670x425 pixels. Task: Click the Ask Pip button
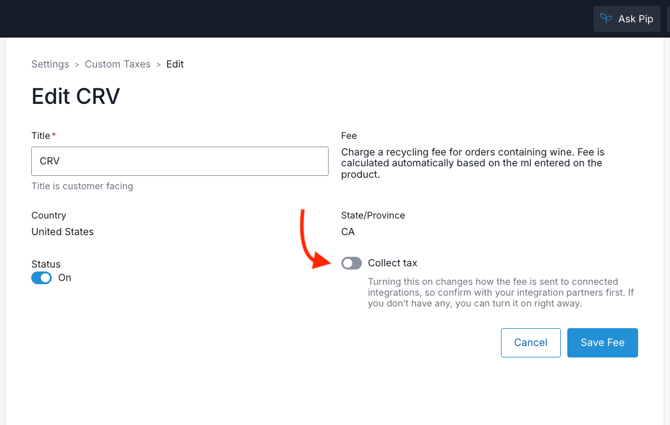626,19
